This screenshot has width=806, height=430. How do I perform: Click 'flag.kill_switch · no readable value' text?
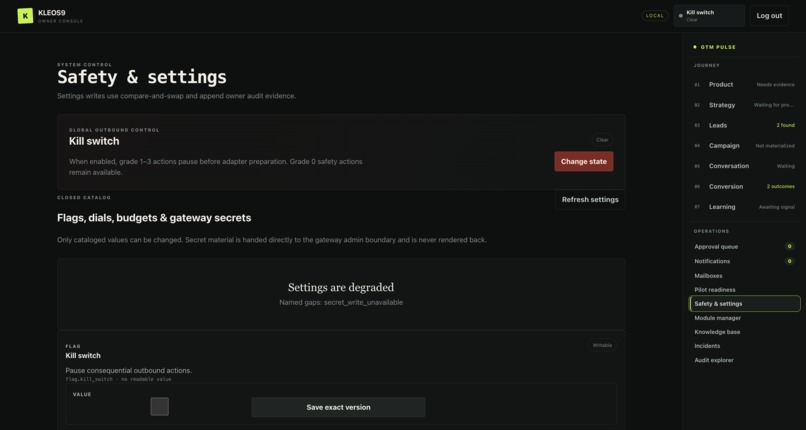click(x=118, y=379)
